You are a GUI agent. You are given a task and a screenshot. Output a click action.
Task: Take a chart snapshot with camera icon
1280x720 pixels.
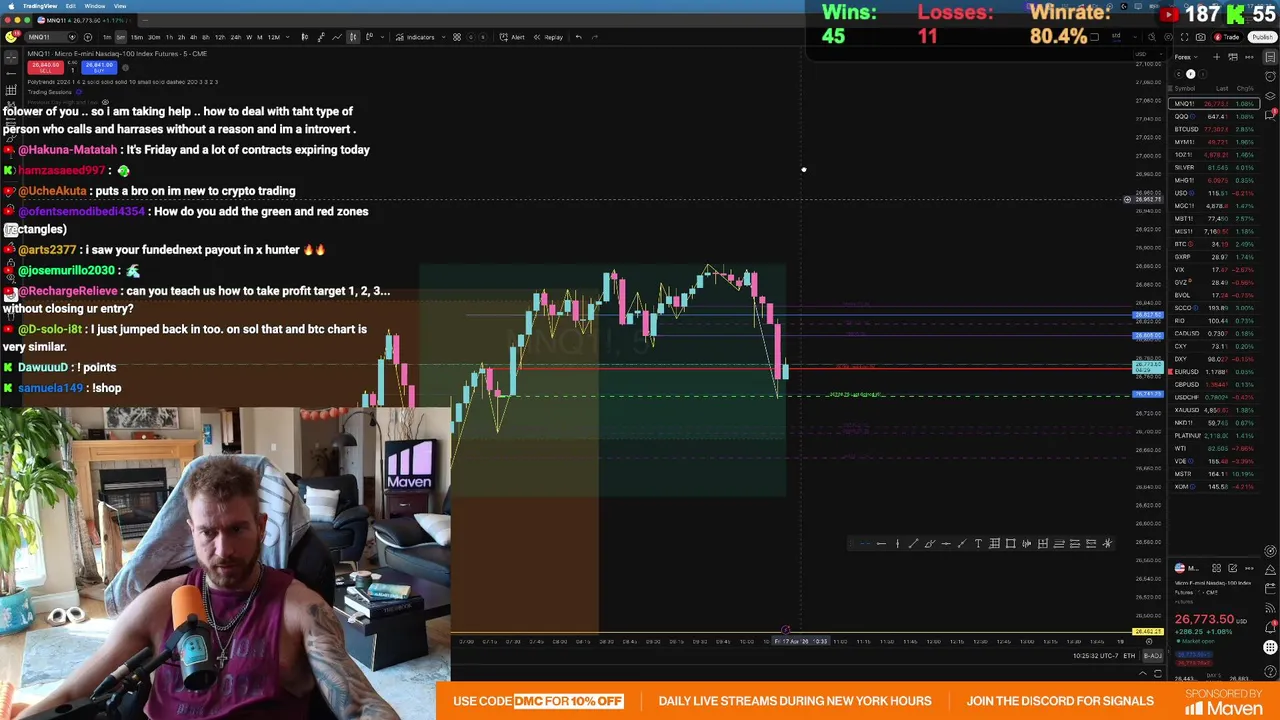tap(1201, 37)
